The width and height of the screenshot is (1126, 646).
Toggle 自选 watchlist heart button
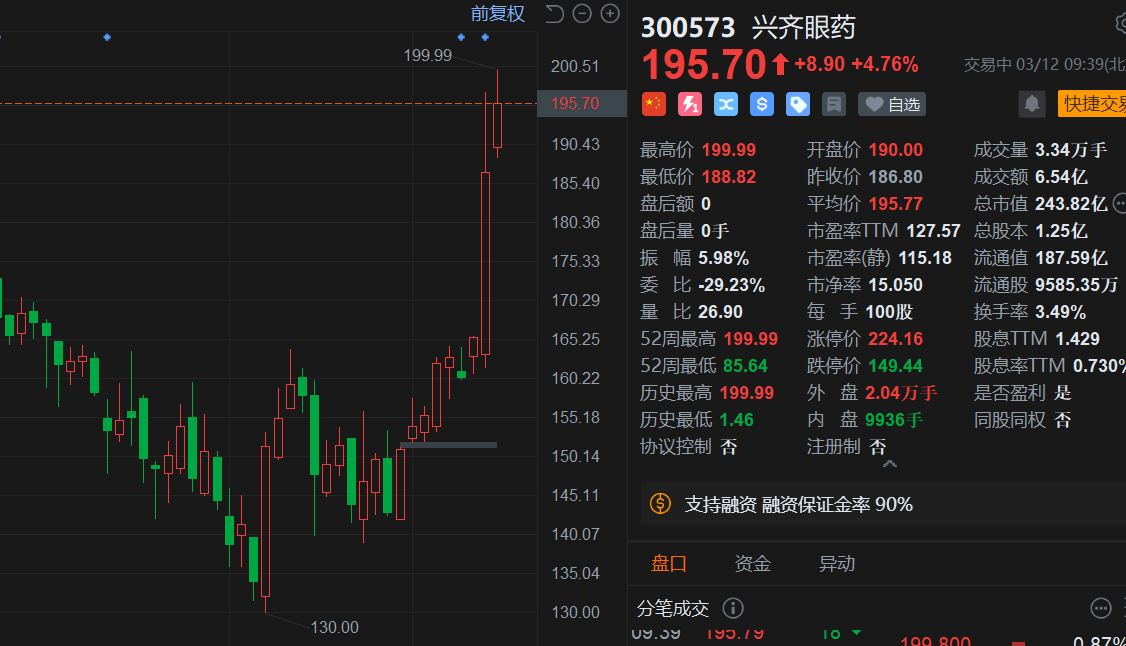click(892, 105)
